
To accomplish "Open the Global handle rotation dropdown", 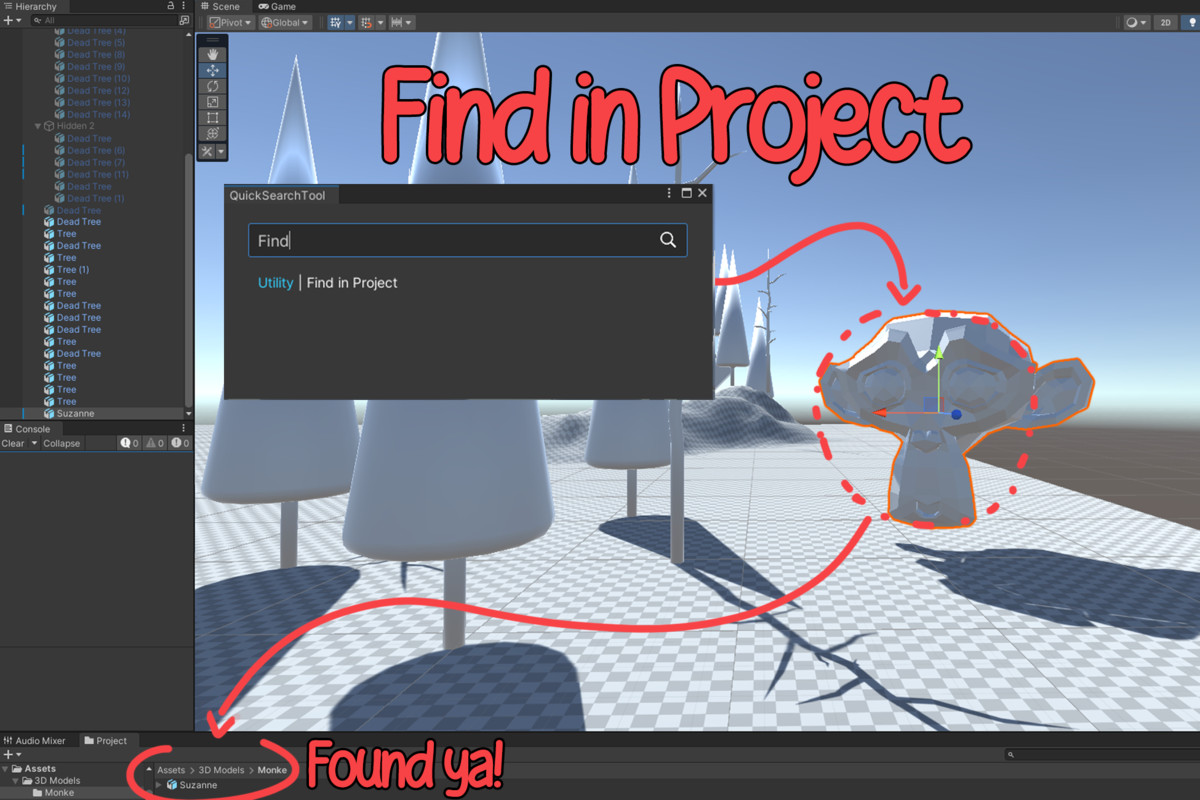I will point(286,22).
